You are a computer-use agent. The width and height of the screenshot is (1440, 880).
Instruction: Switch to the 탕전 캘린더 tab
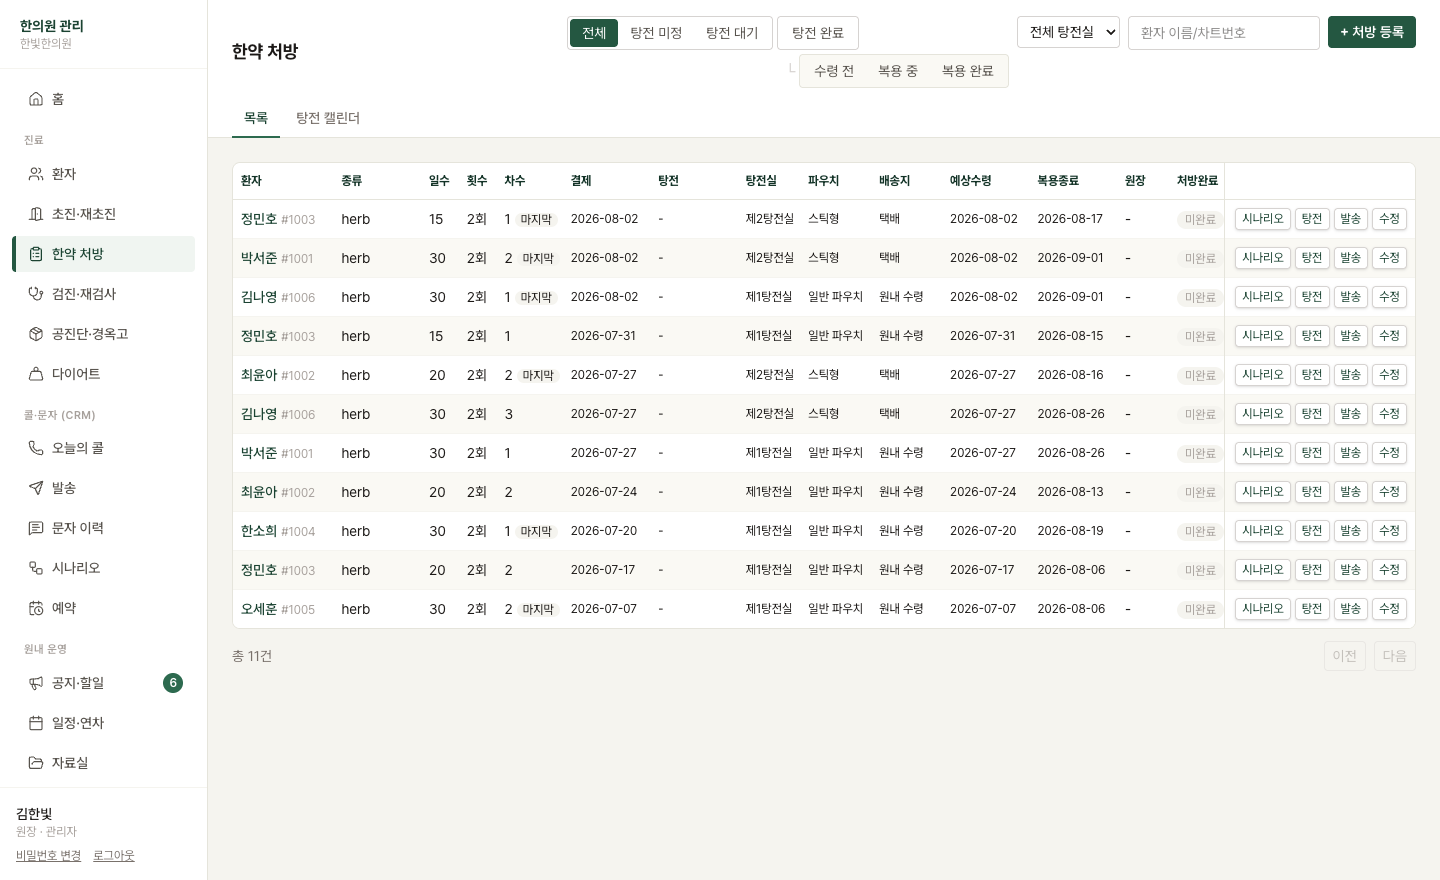(x=328, y=118)
